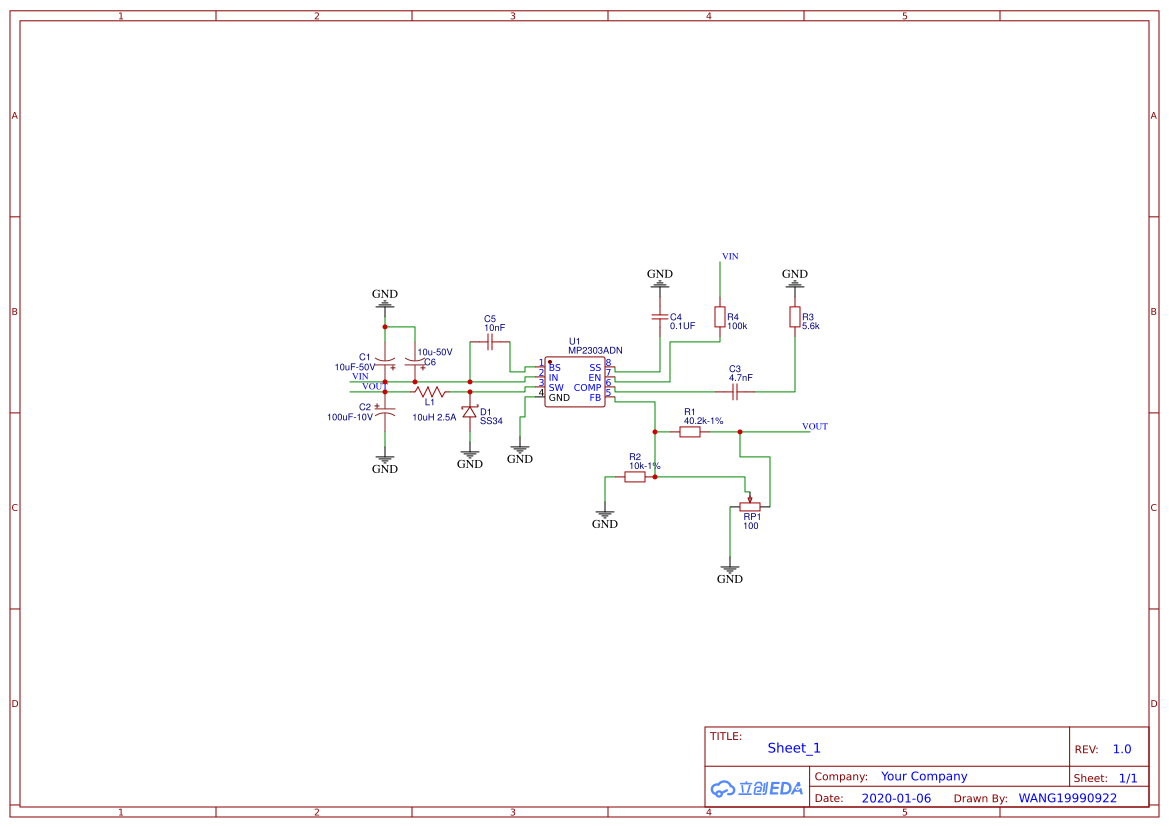Select the 100 value under RP1
1169x827 pixels.
[751, 526]
